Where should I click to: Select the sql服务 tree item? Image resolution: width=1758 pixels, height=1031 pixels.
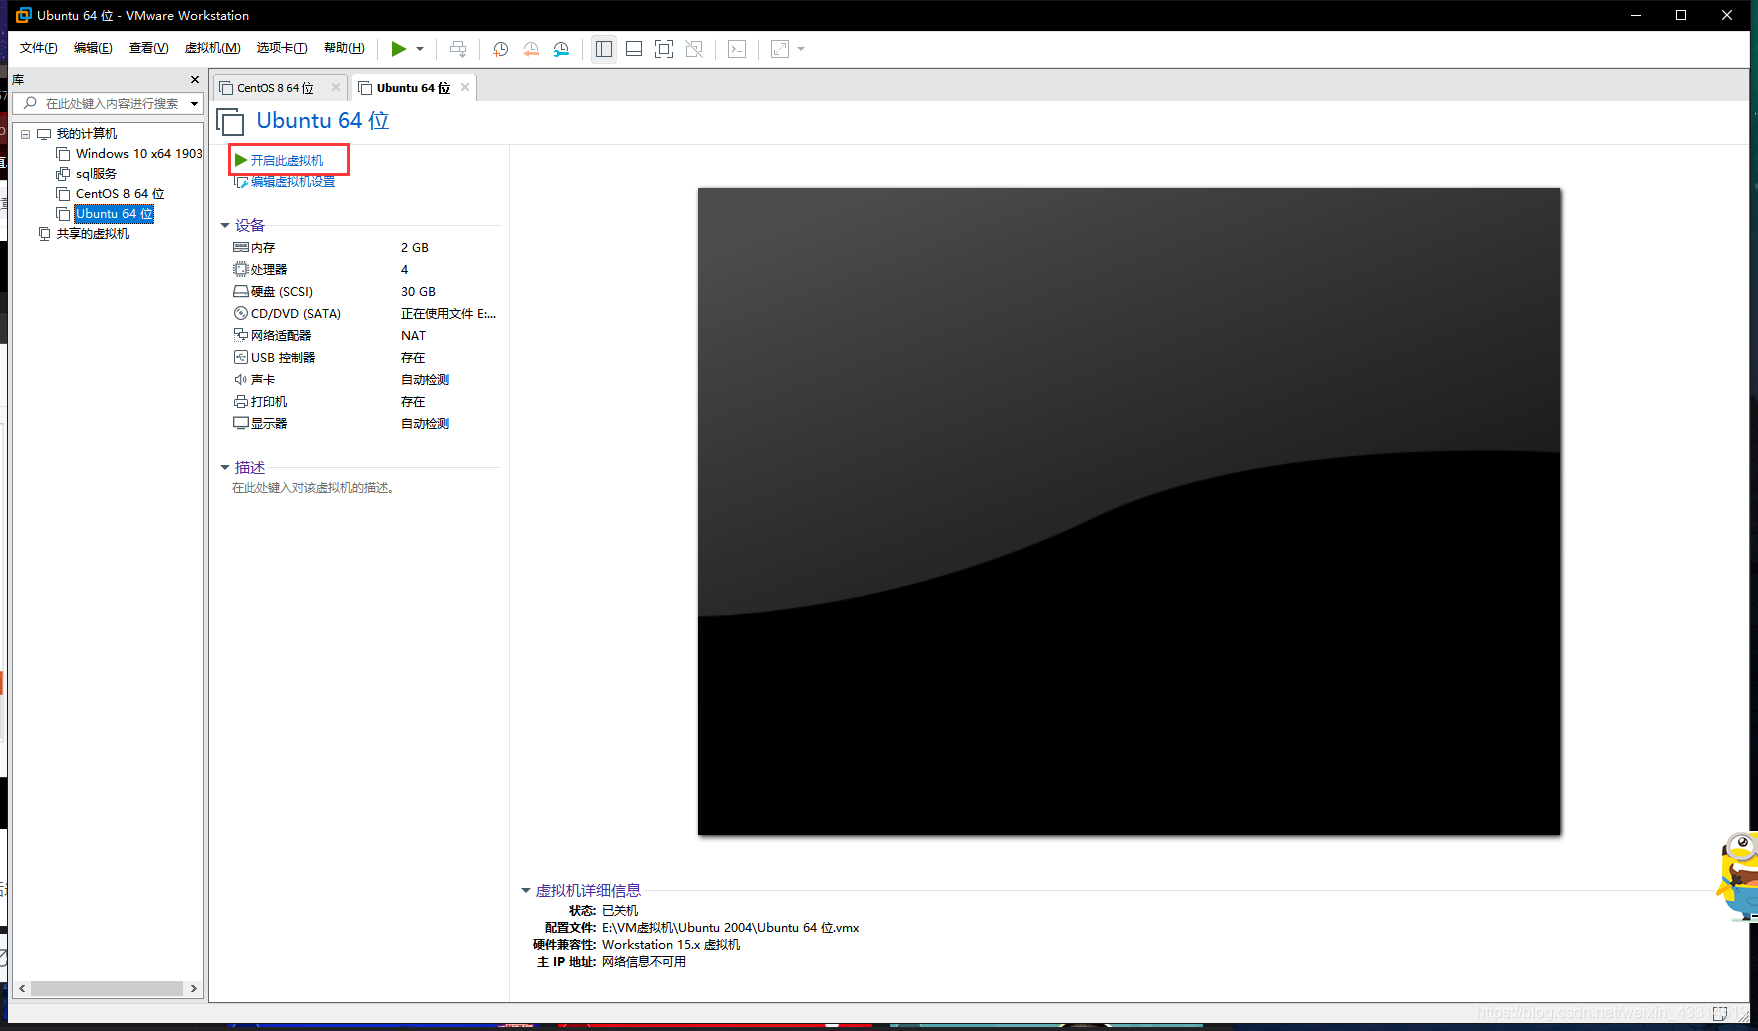[x=96, y=174]
